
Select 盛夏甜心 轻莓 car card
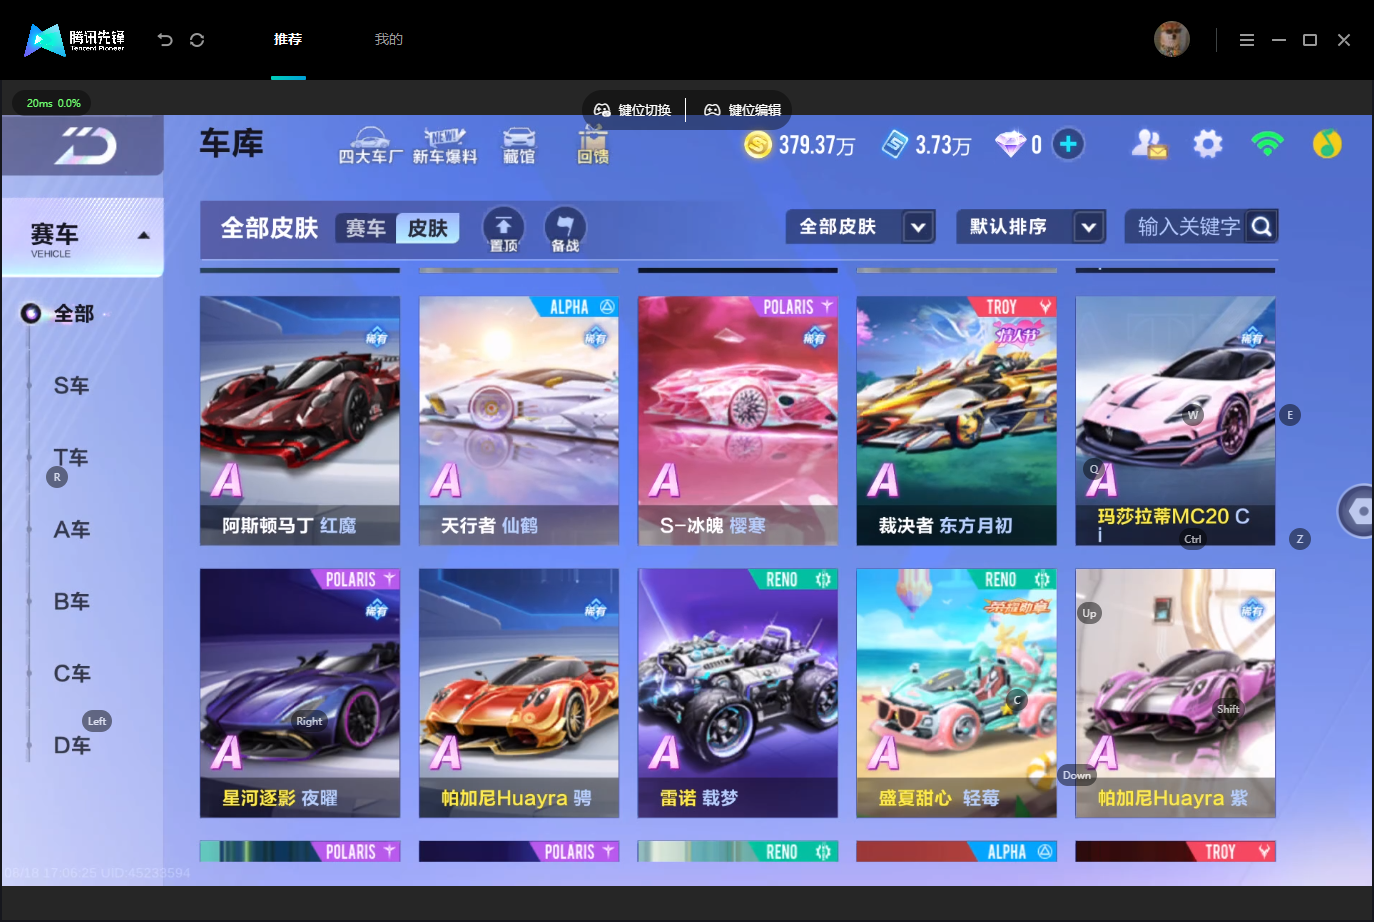[957, 694]
